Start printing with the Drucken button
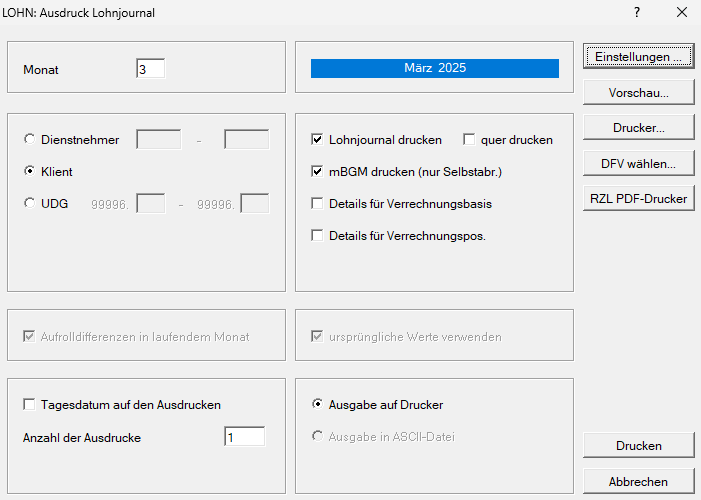 (638, 446)
